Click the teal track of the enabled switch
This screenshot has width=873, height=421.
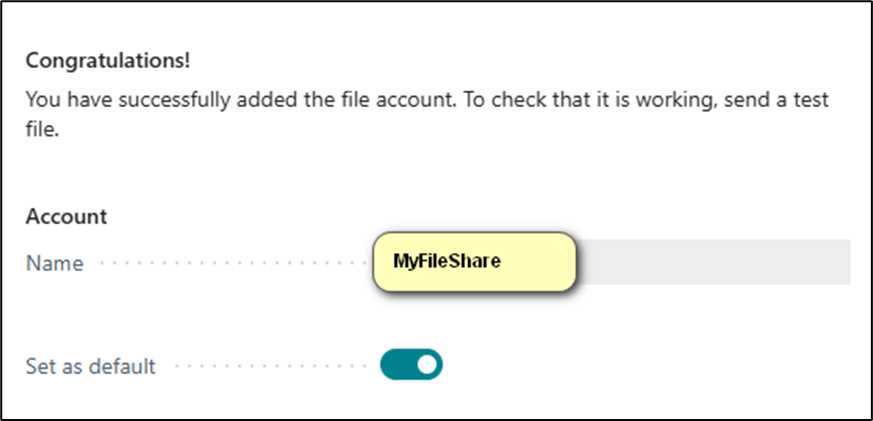(x=397, y=365)
